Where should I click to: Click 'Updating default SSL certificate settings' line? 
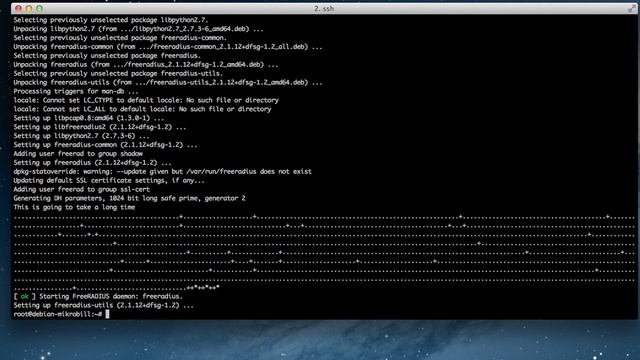109,180
